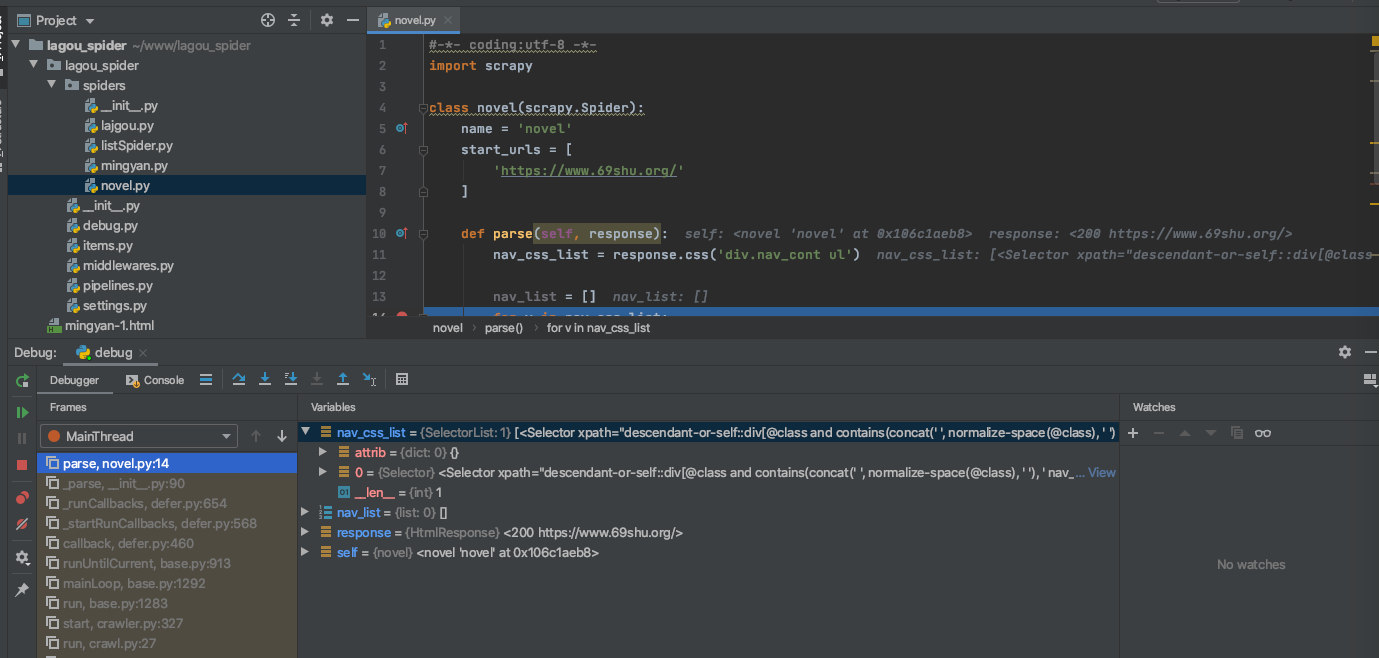Switch to the Debugger tab
The height and width of the screenshot is (658, 1379).
pyautogui.click(x=74, y=380)
